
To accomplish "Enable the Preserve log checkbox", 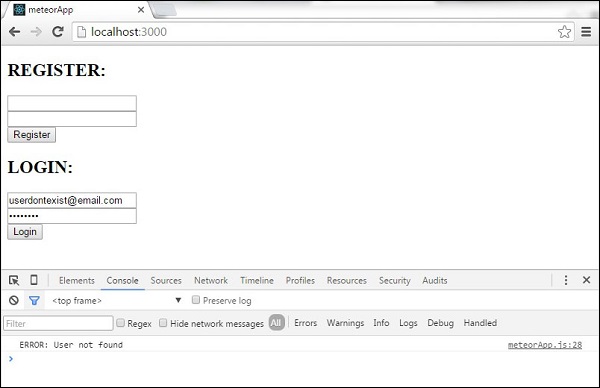I will coord(196,300).
